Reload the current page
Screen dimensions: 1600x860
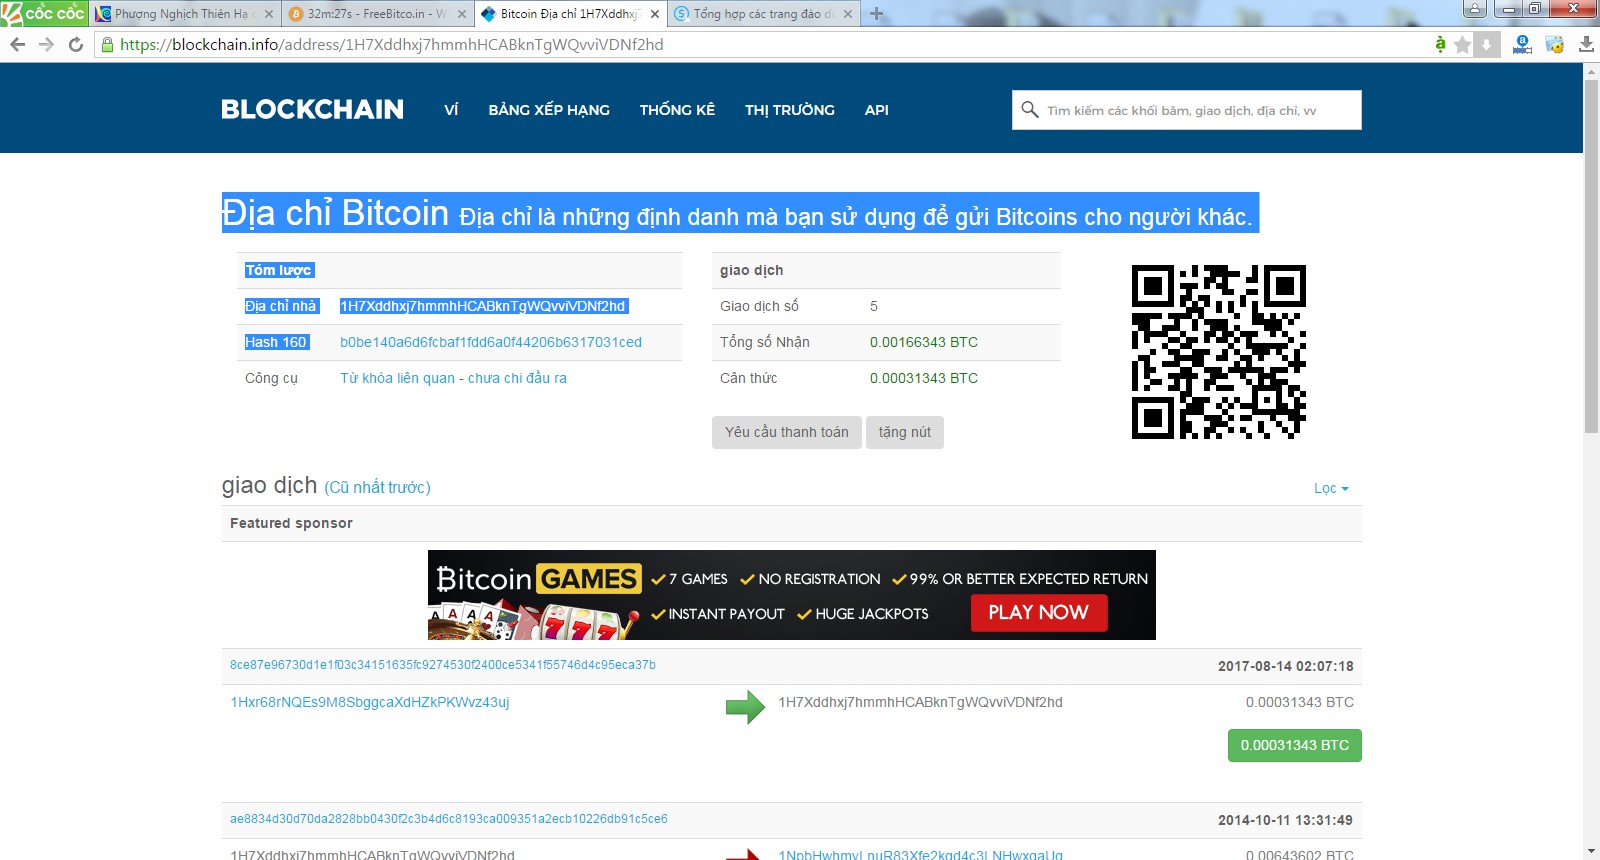[x=76, y=44]
